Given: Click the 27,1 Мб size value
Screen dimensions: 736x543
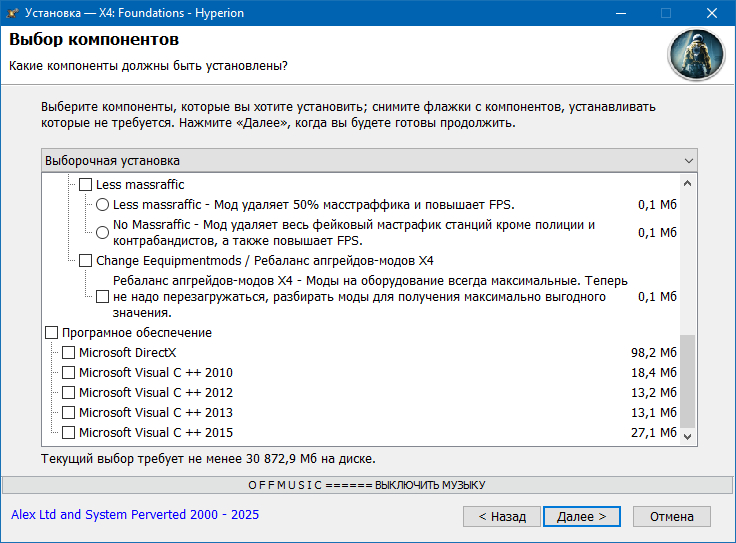Looking at the screenshot, I should [654, 432].
